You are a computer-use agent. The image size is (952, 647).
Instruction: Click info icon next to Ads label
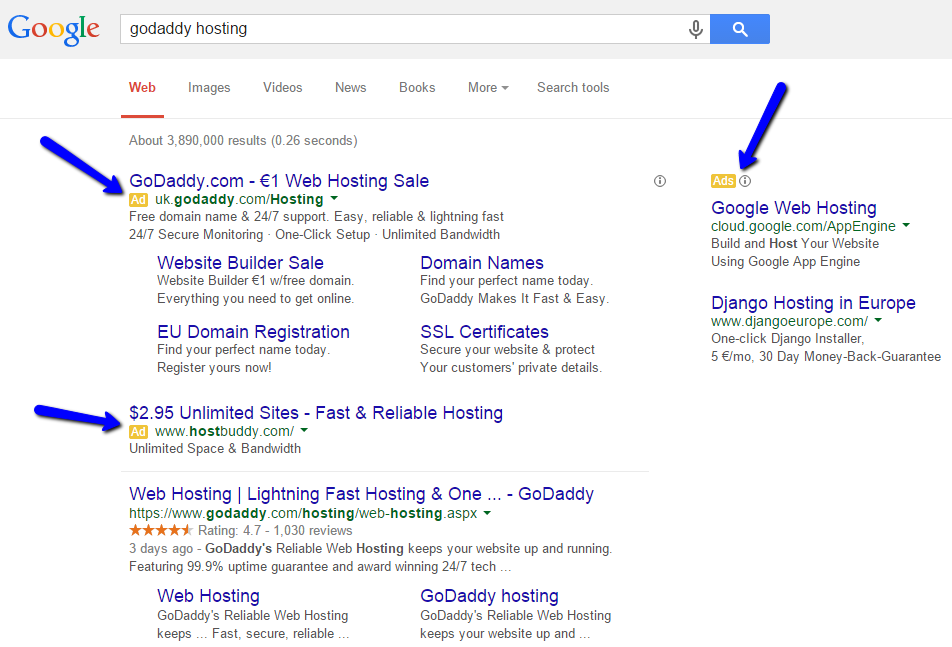click(x=745, y=181)
